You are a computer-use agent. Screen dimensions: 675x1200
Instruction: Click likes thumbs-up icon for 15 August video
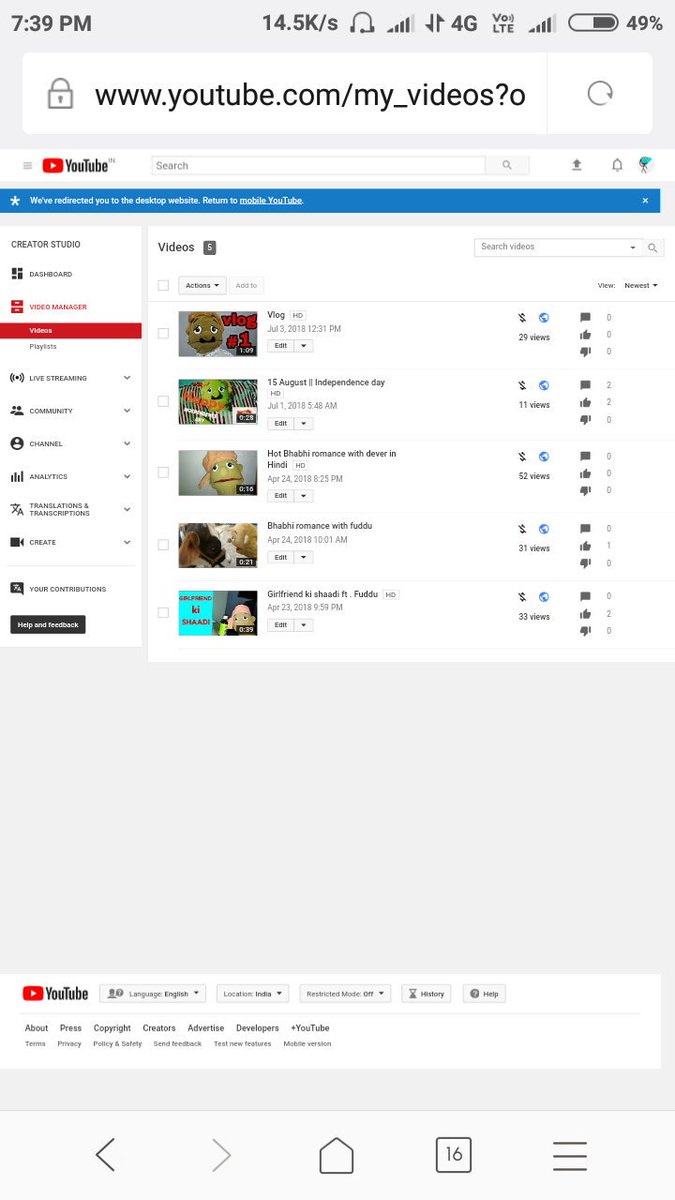click(586, 402)
